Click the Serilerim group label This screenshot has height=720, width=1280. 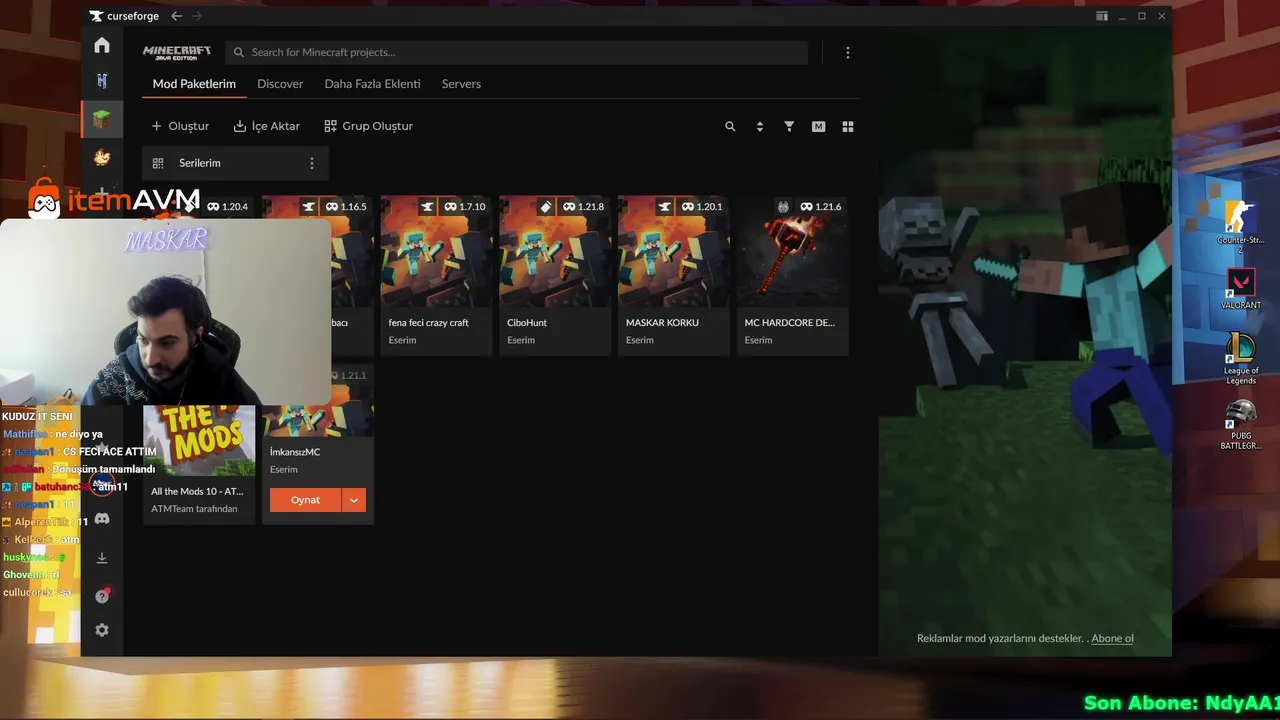200,163
